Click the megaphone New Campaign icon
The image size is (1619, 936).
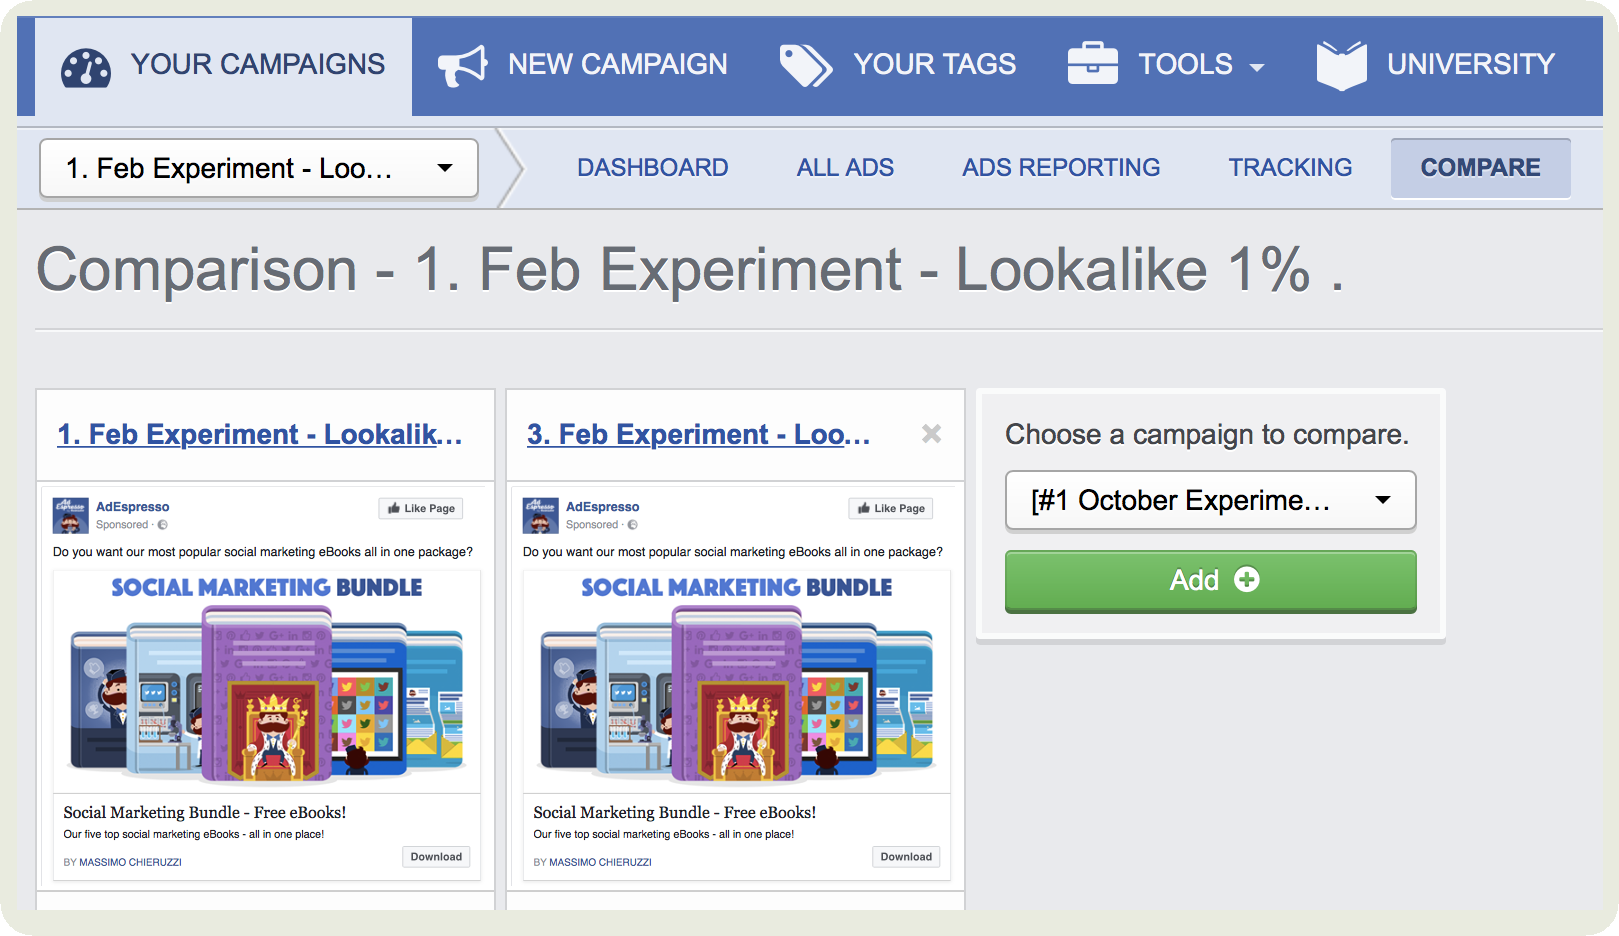click(x=462, y=66)
